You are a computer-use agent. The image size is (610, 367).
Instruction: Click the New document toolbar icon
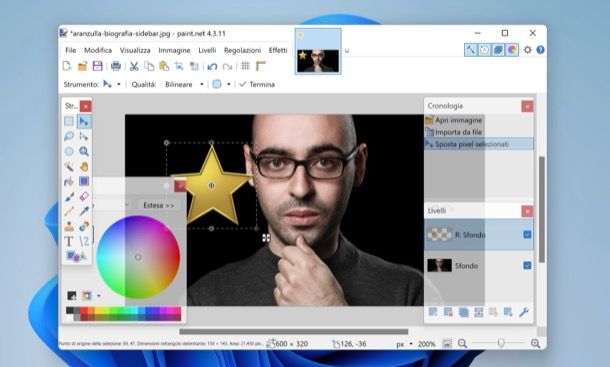pyautogui.click(x=67, y=66)
